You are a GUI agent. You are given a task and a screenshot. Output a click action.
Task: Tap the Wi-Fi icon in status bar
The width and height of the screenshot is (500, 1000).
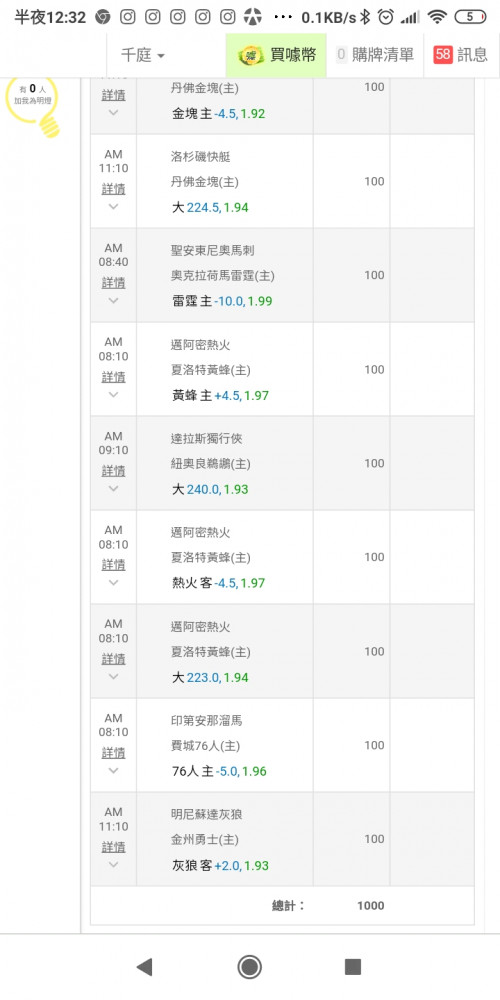(437, 17)
